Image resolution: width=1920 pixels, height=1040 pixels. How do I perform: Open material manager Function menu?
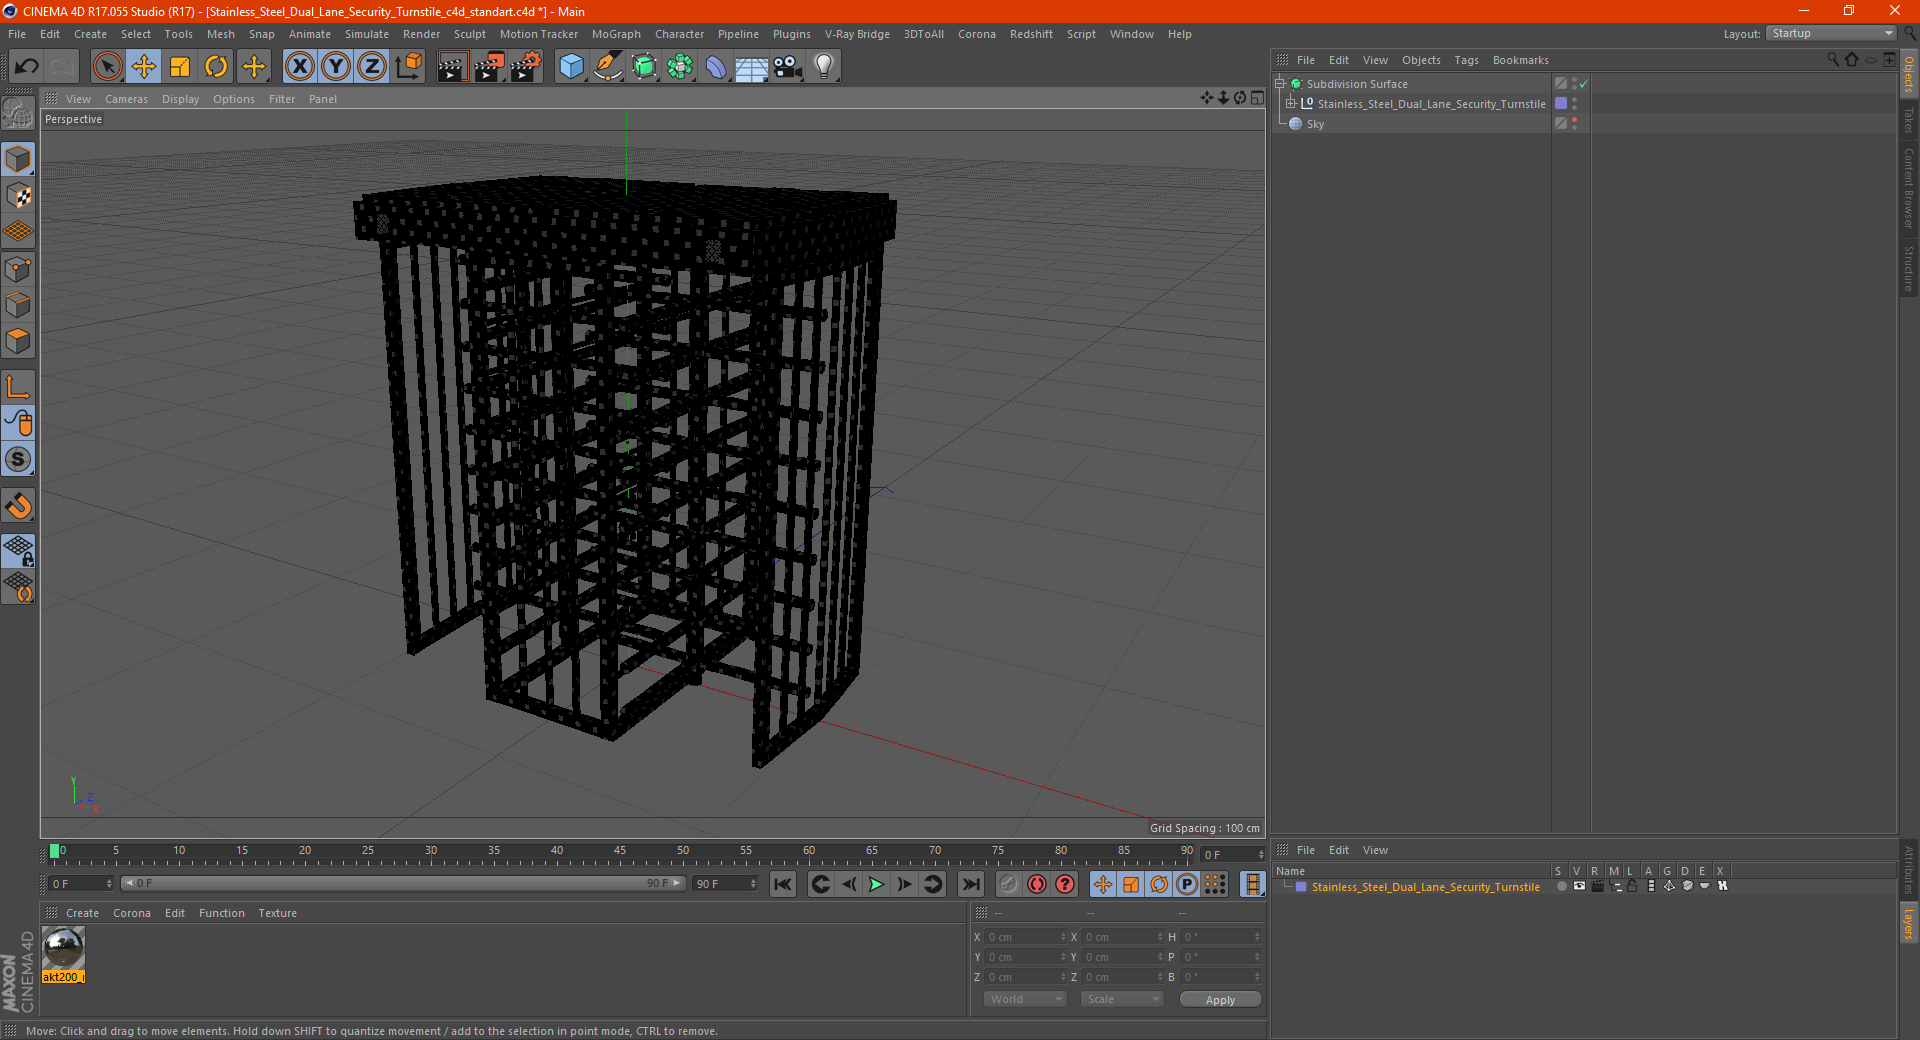[x=221, y=913]
